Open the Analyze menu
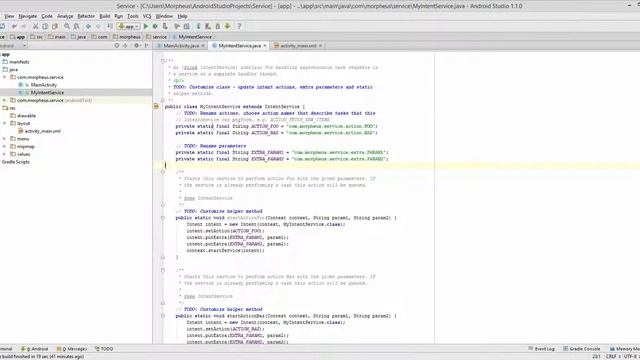Screen dimensions: 640x360 click(x=65, y=16)
